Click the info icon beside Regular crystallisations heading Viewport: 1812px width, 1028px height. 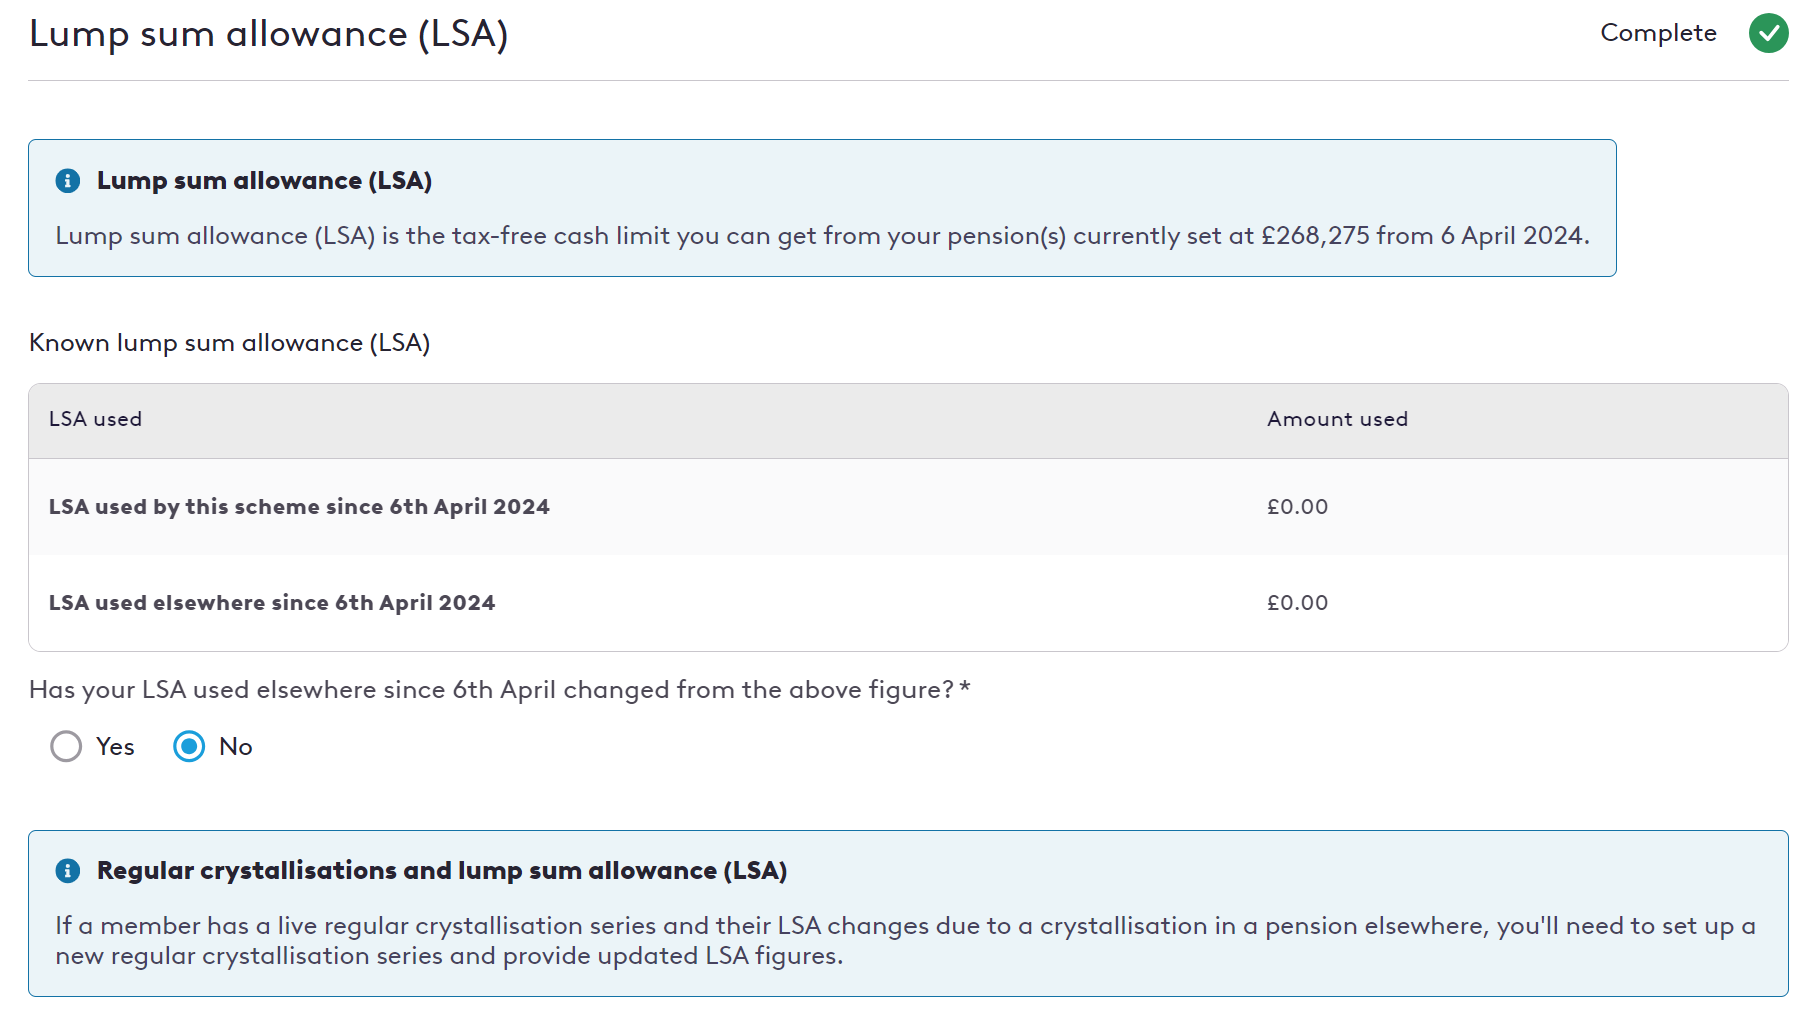pyautogui.click(x=68, y=871)
